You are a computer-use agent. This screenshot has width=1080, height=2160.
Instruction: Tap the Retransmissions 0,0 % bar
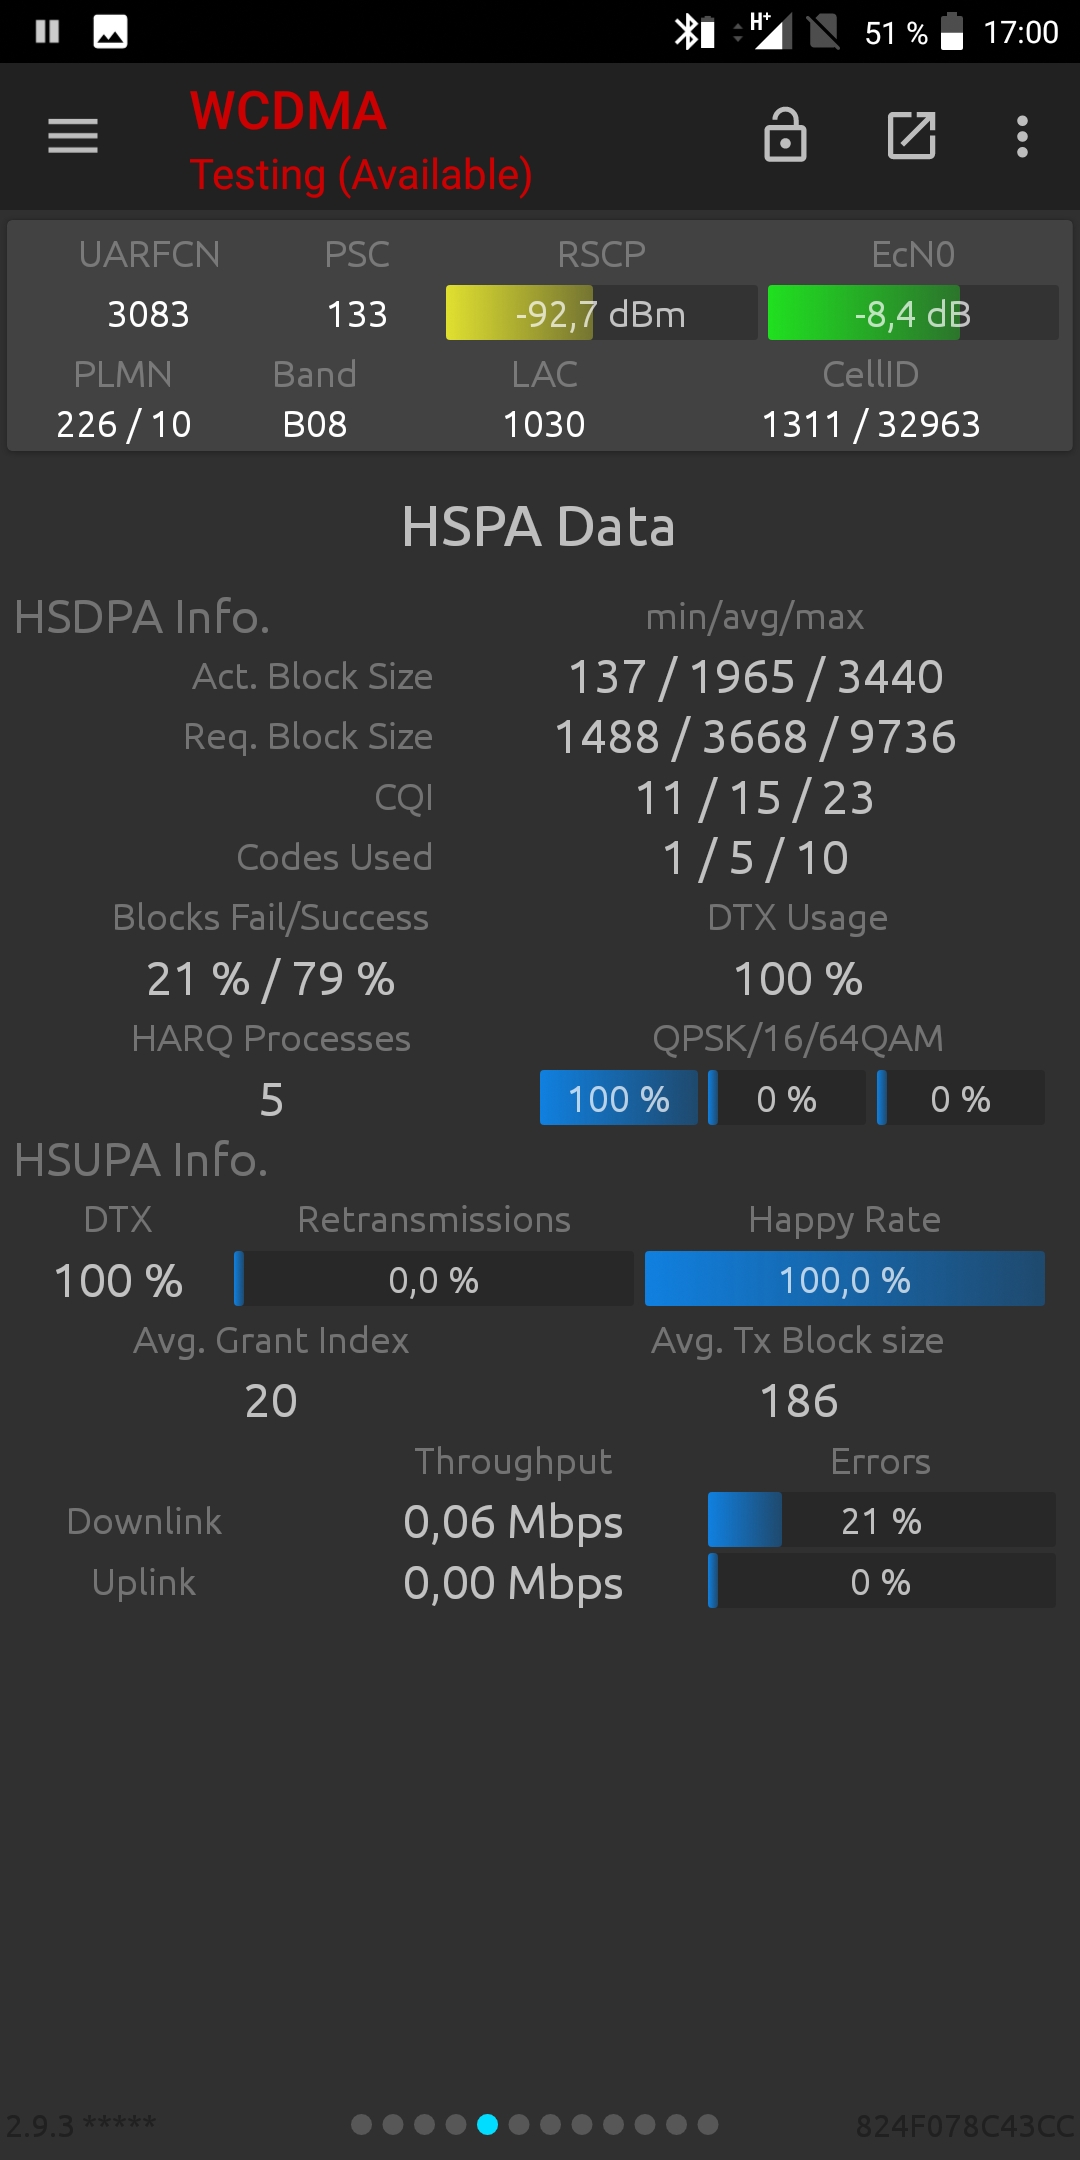click(434, 1279)
